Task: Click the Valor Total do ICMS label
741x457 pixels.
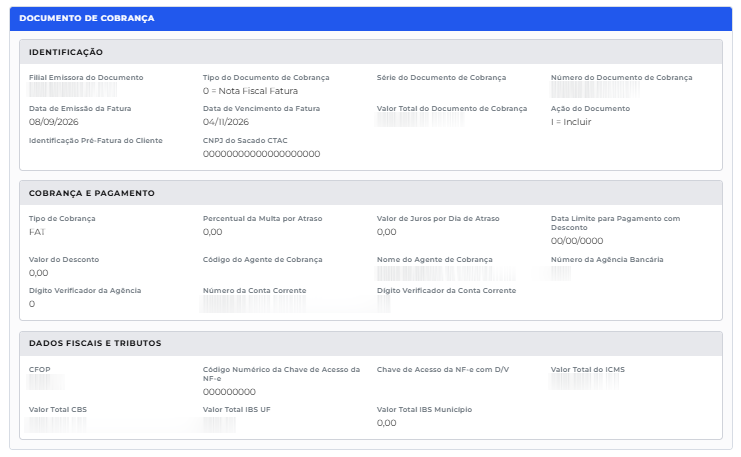Action: [587, 370]
